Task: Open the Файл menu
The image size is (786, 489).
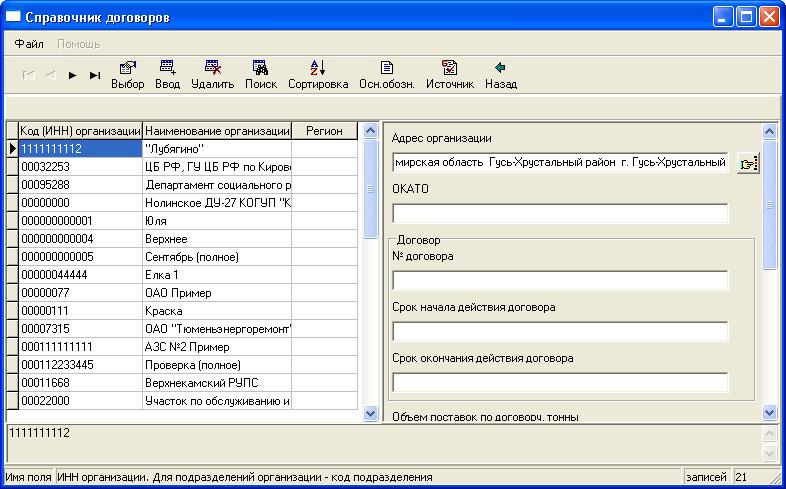Action: click(x=29, y=44)
